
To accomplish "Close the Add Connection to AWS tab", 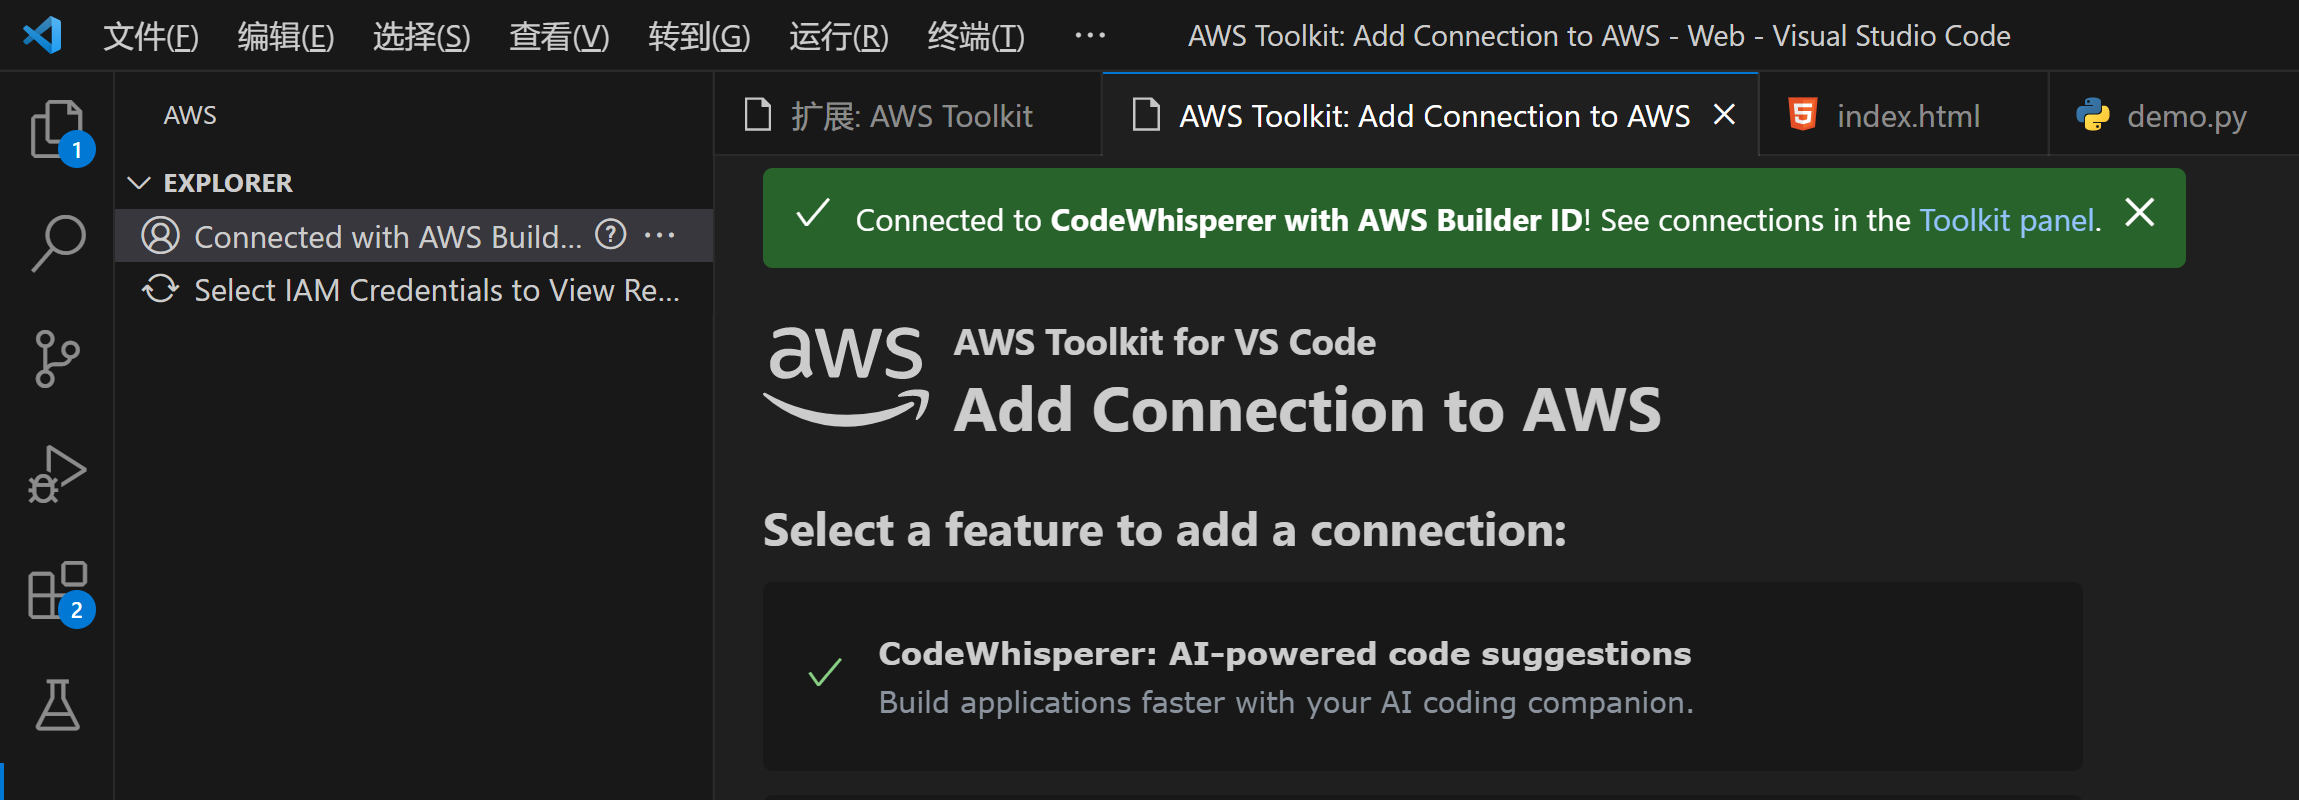I will (1724, 115).
